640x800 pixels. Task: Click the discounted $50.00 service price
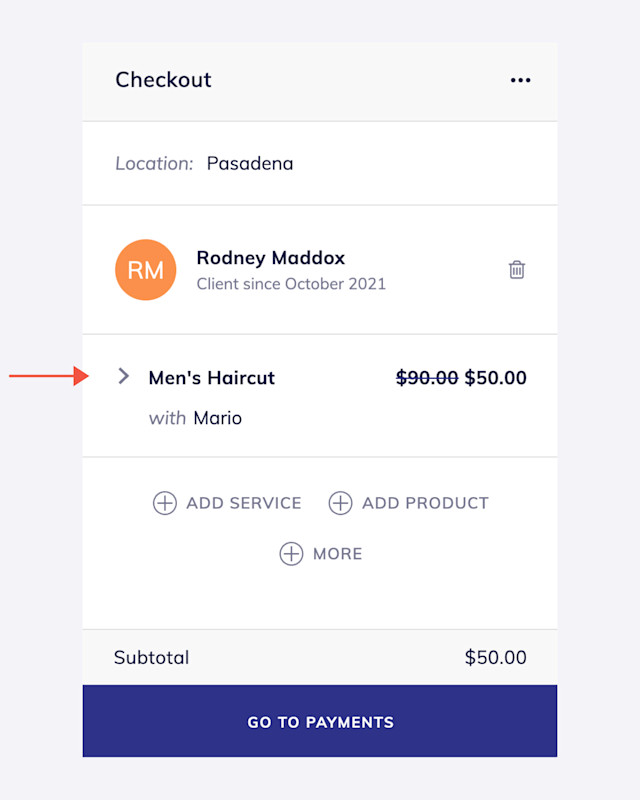click(495, 378)
